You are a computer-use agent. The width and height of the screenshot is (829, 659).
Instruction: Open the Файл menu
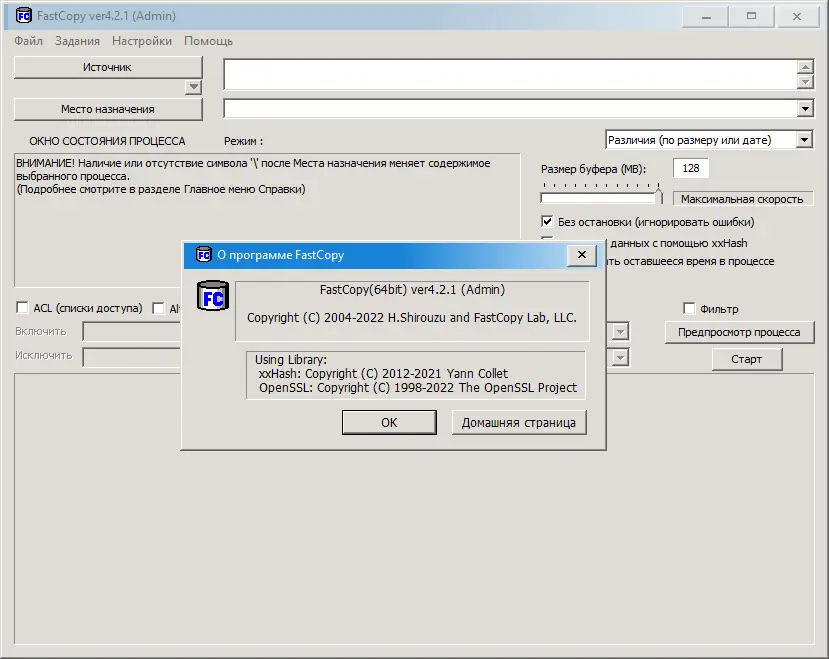coord(29,41)
